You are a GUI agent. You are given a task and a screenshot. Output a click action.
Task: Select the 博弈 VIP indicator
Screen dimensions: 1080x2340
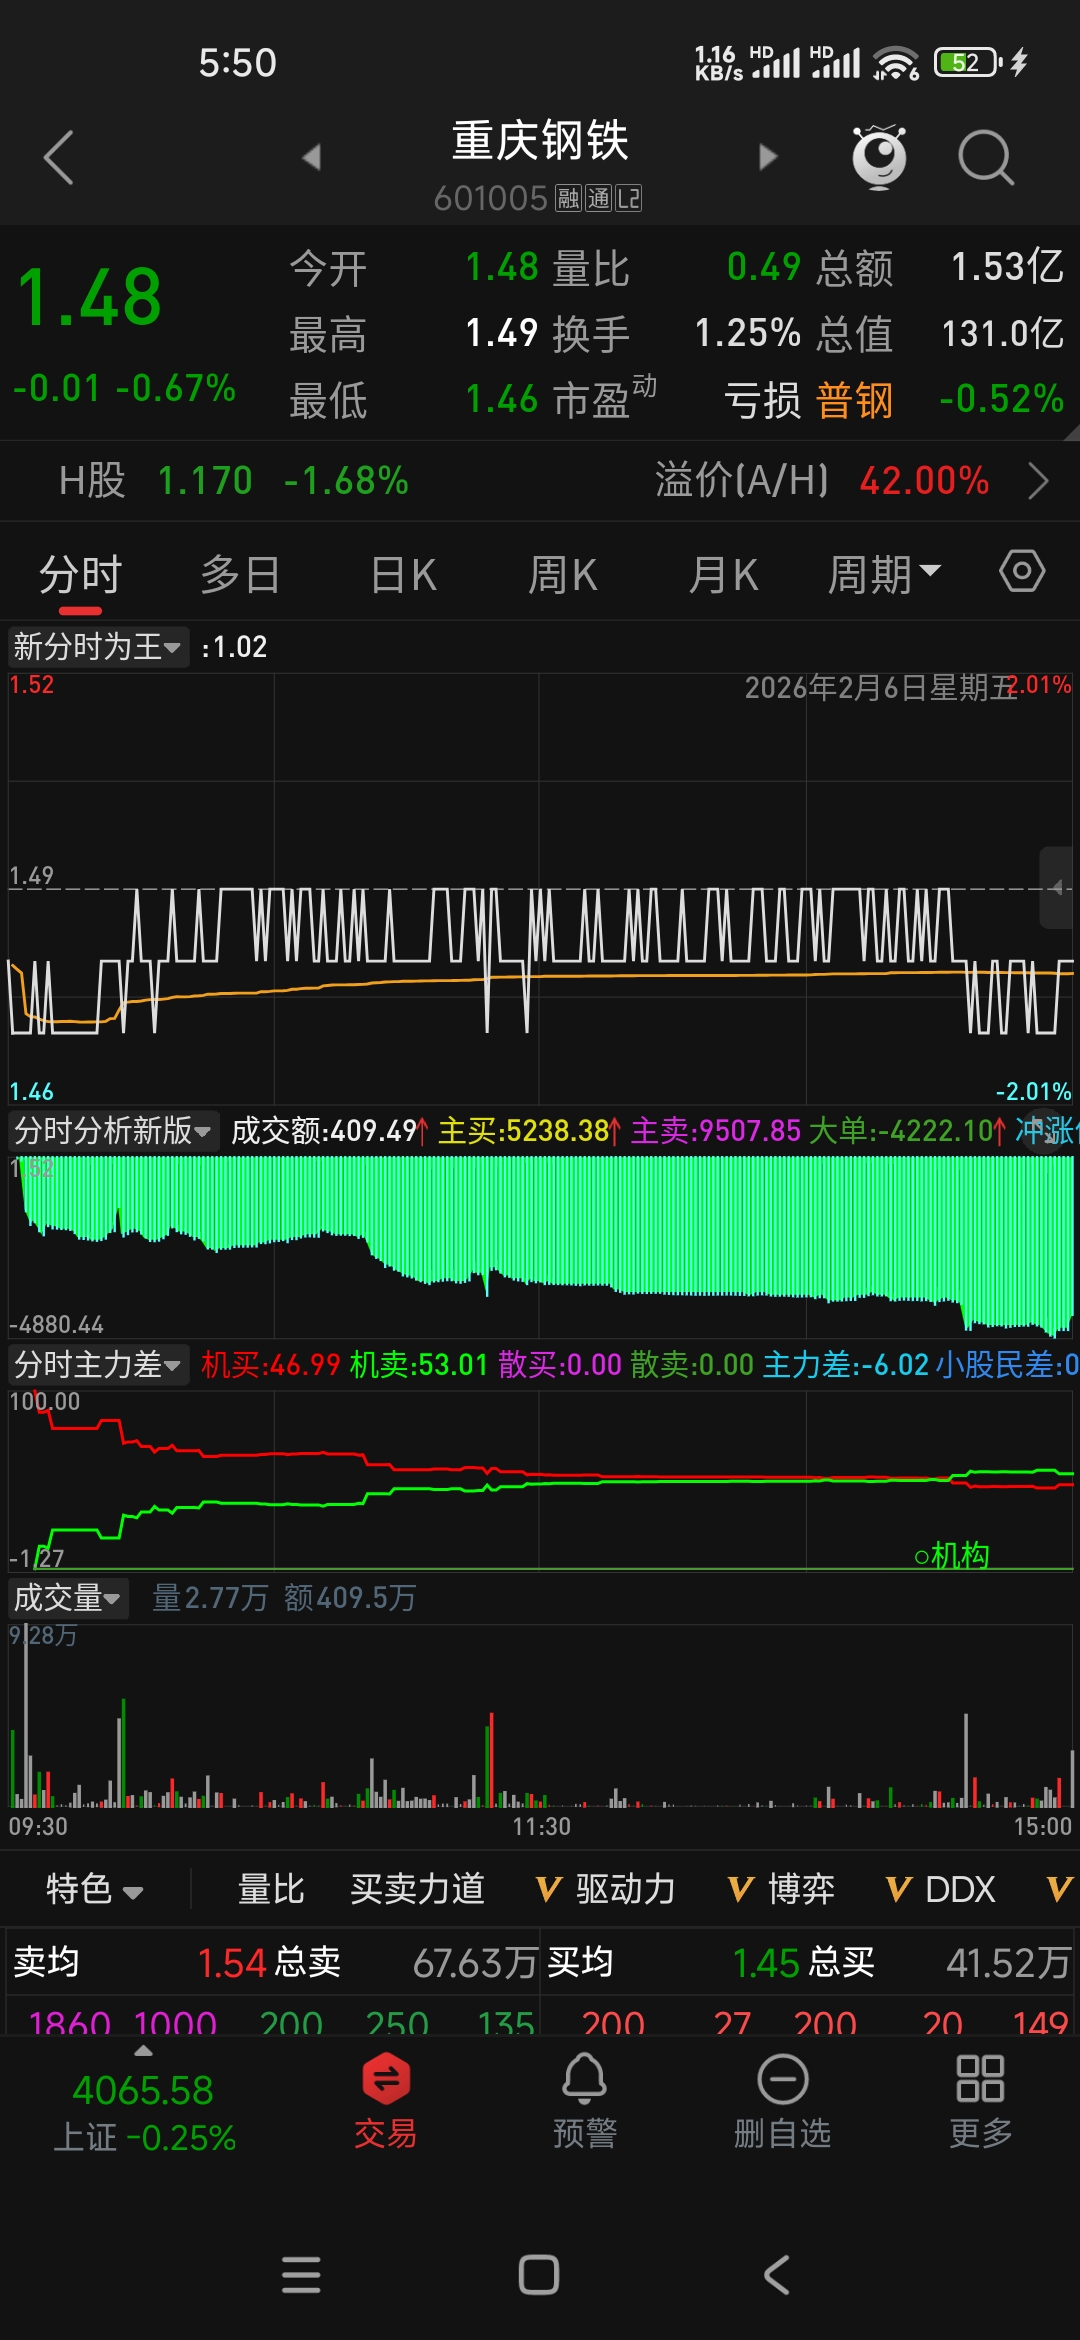781,1889
